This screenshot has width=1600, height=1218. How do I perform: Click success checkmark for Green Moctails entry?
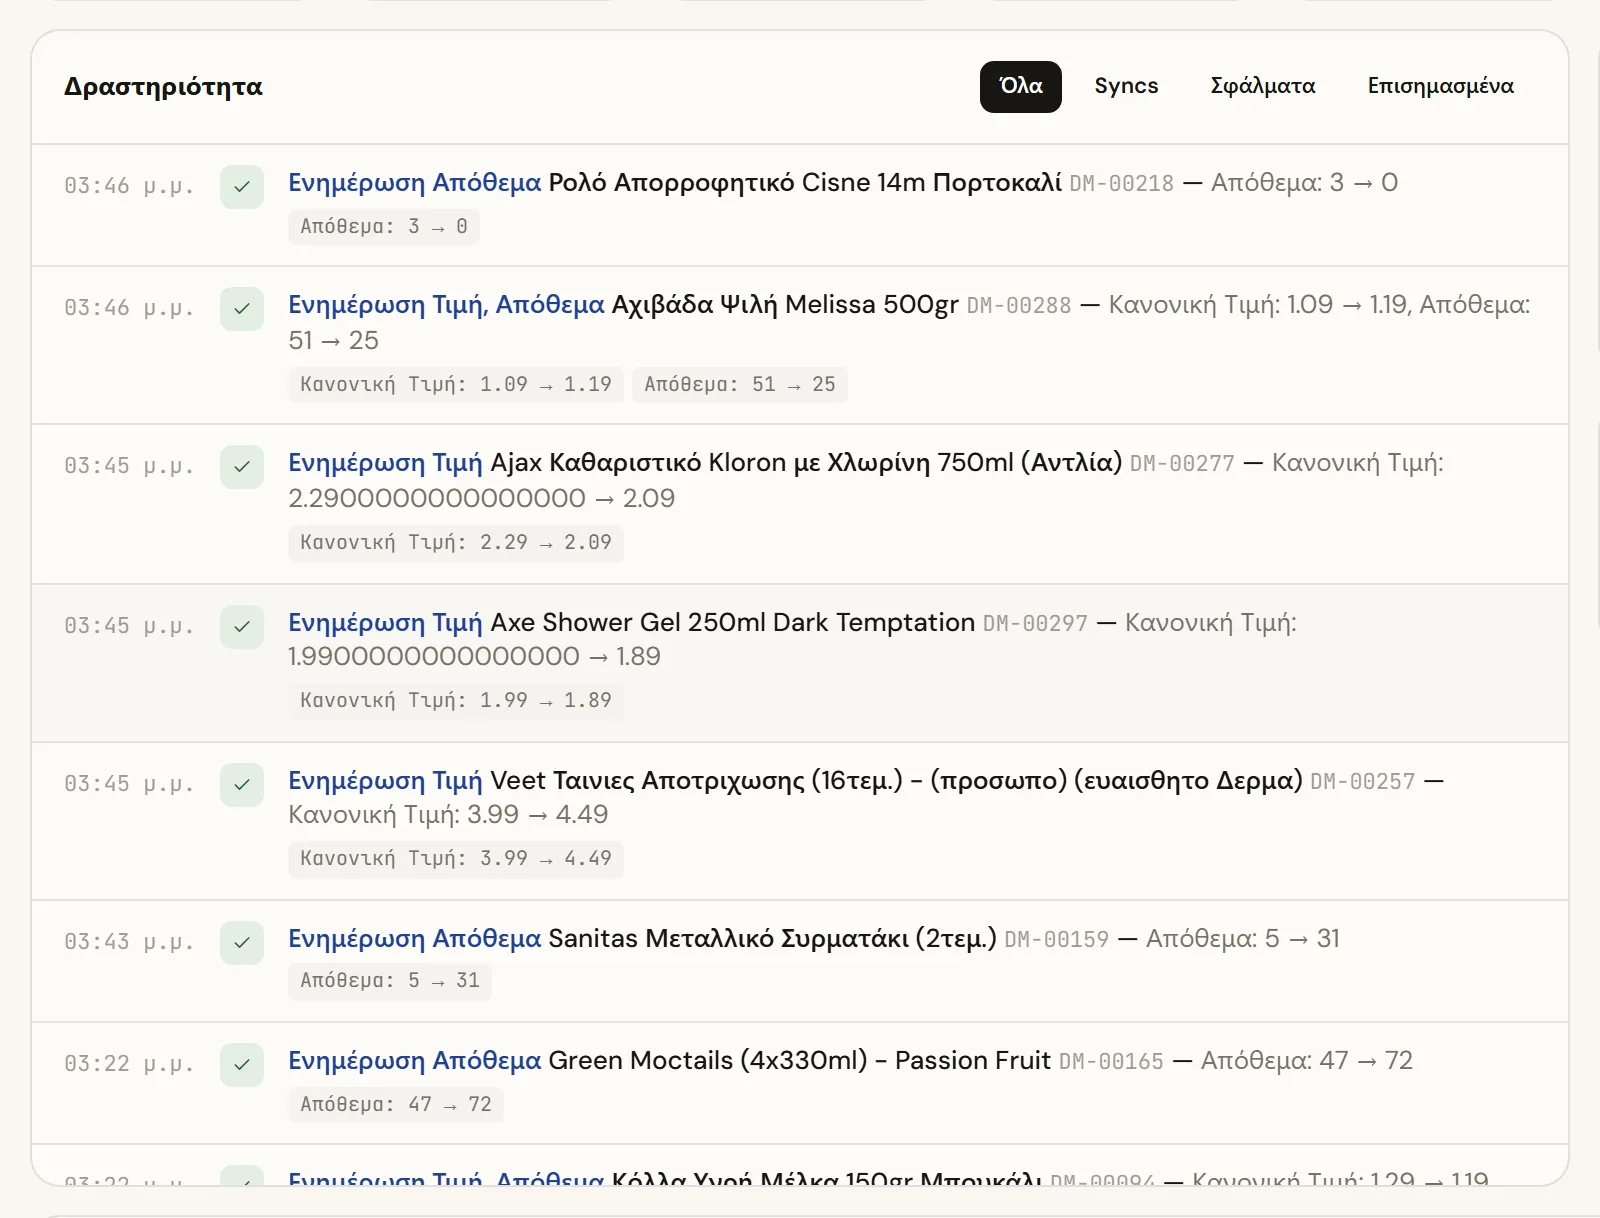pos(242,1065)
